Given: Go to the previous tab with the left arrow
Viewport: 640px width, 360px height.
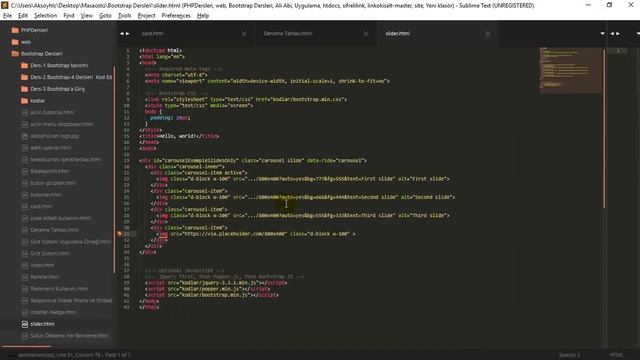Looking at the screenshot, I should coord(122,33).
